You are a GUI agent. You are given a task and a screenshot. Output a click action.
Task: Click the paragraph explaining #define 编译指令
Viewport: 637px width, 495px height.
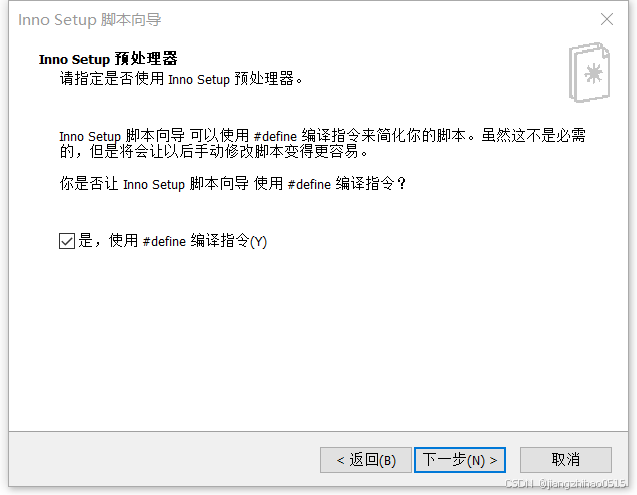[x=323, y=143]
